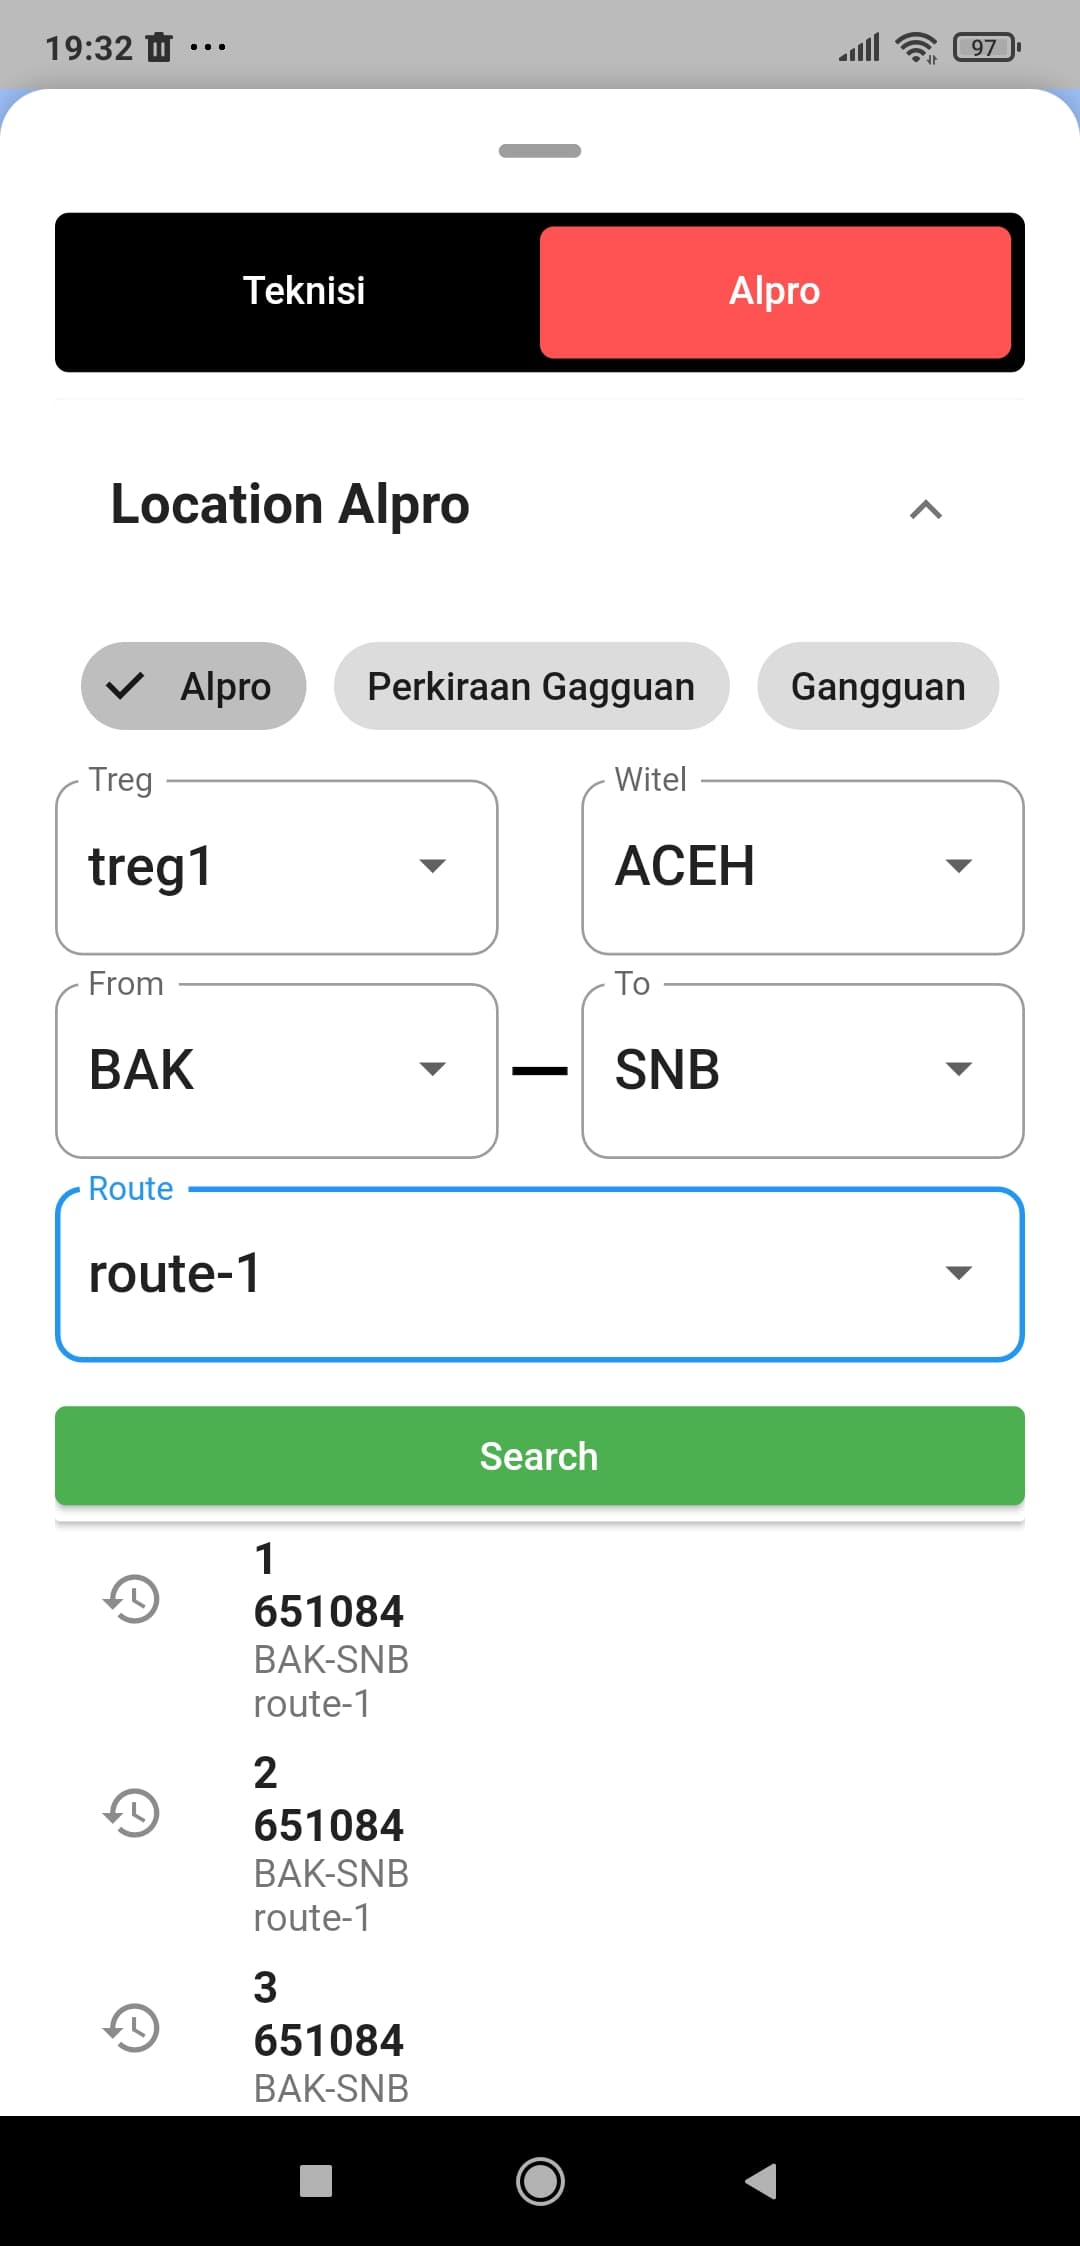Enable the Gangguan filter chip
This screenshot has width=1080, height=2246.
coord(878,686)
